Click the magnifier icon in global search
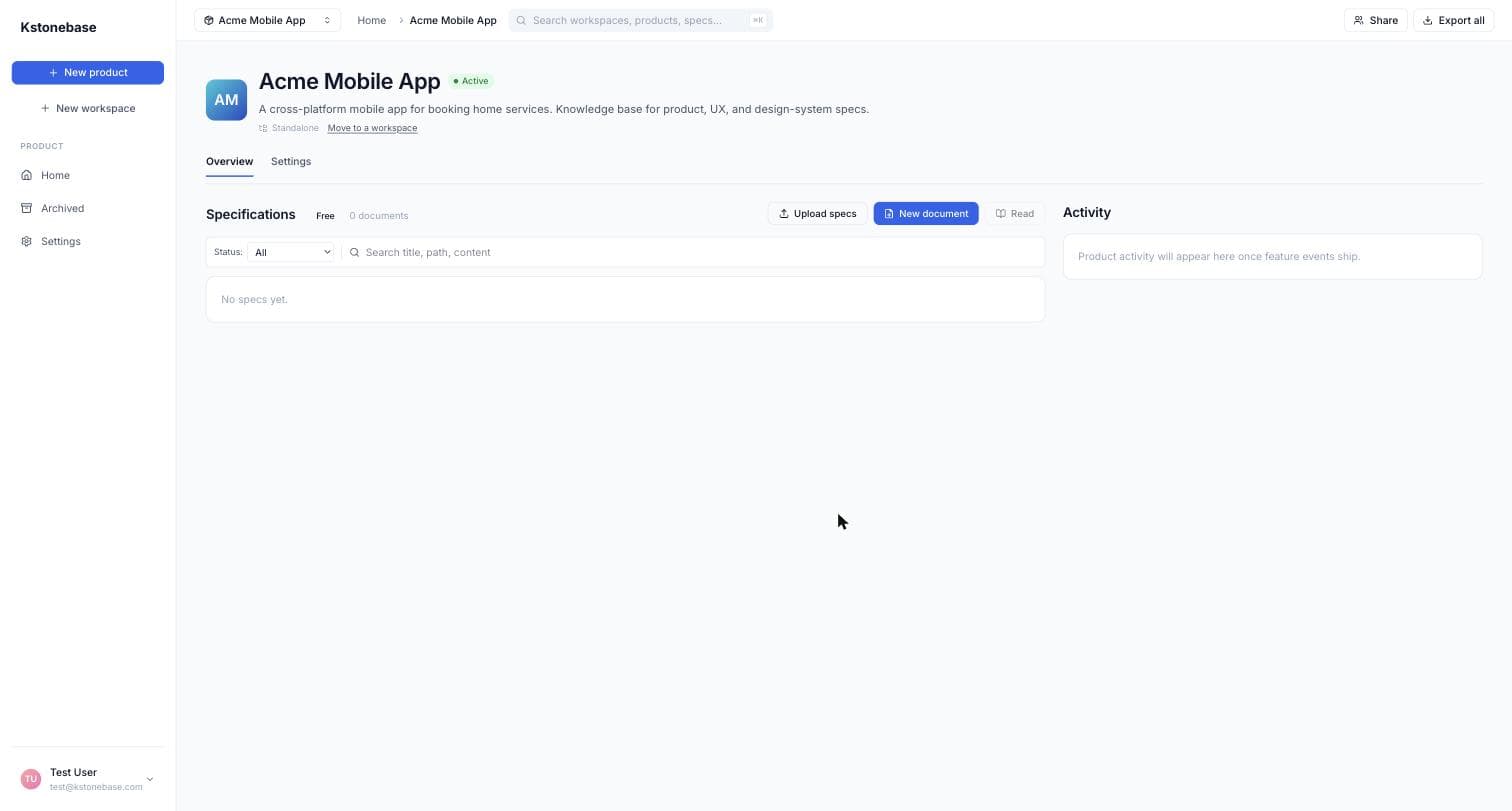The image size is (1512, 811). click(521, 20)
